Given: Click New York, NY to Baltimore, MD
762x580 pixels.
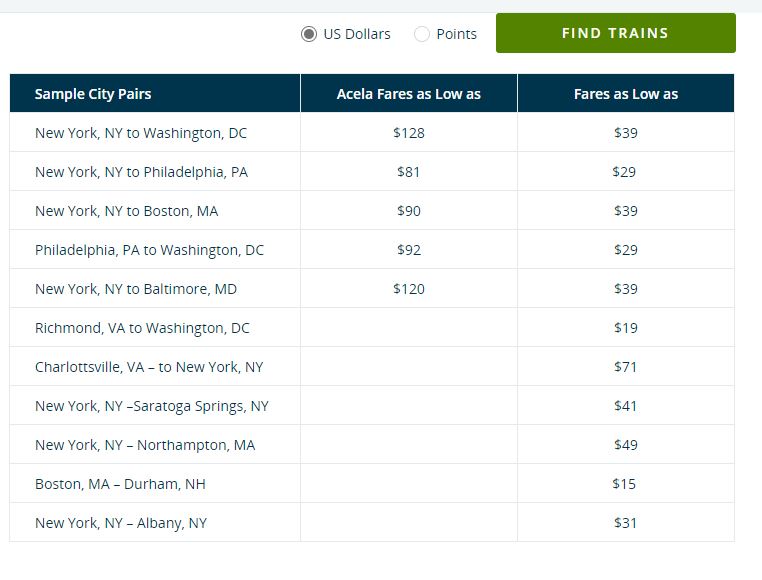Looking at the screenshot, I should click(x=136, y=289).
